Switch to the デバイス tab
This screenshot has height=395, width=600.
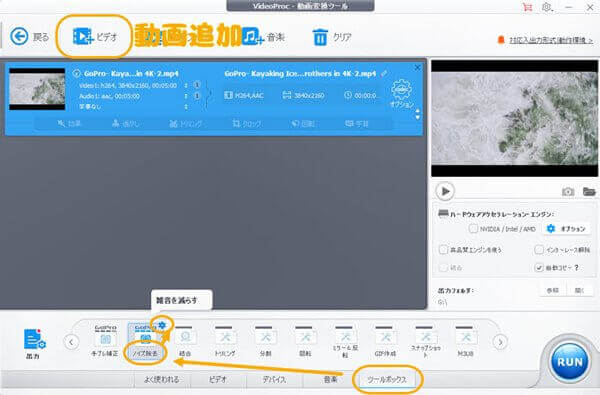click(274, 379)
